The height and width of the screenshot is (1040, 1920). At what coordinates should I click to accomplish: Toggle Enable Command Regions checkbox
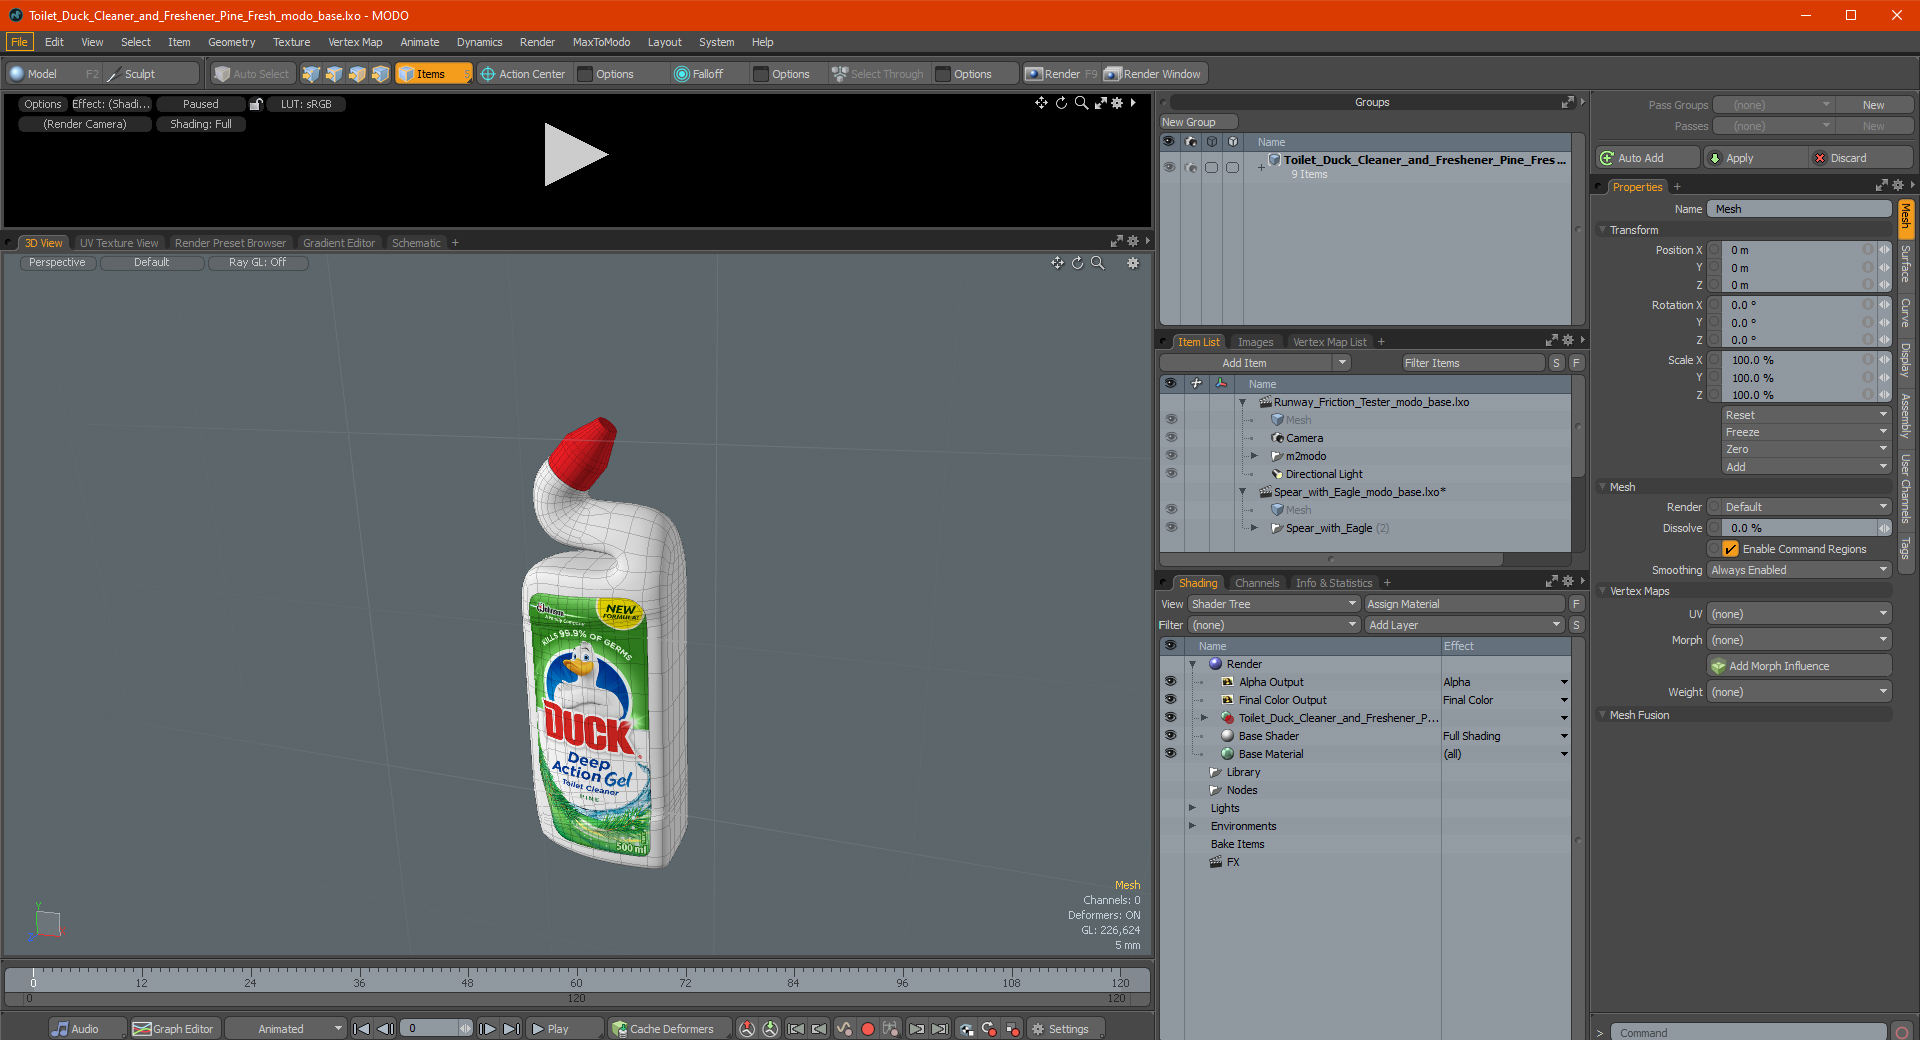1730,549
